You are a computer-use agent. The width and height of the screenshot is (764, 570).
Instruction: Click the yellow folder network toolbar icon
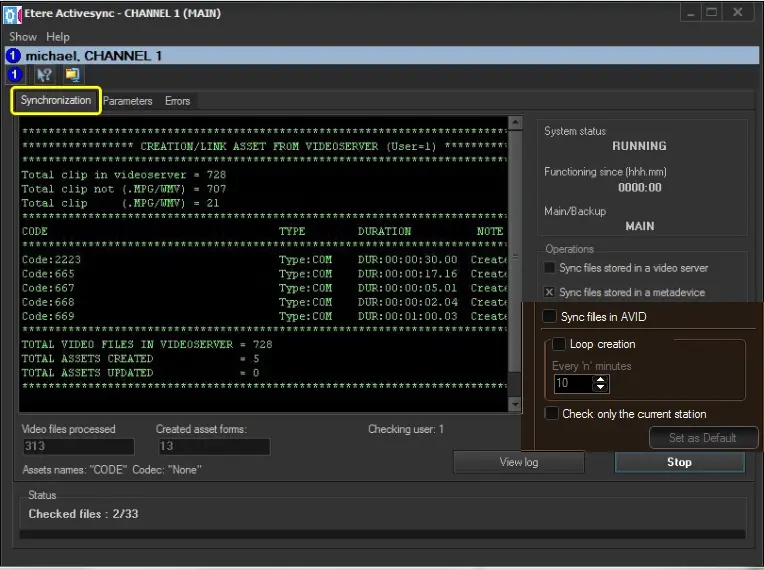72,75
